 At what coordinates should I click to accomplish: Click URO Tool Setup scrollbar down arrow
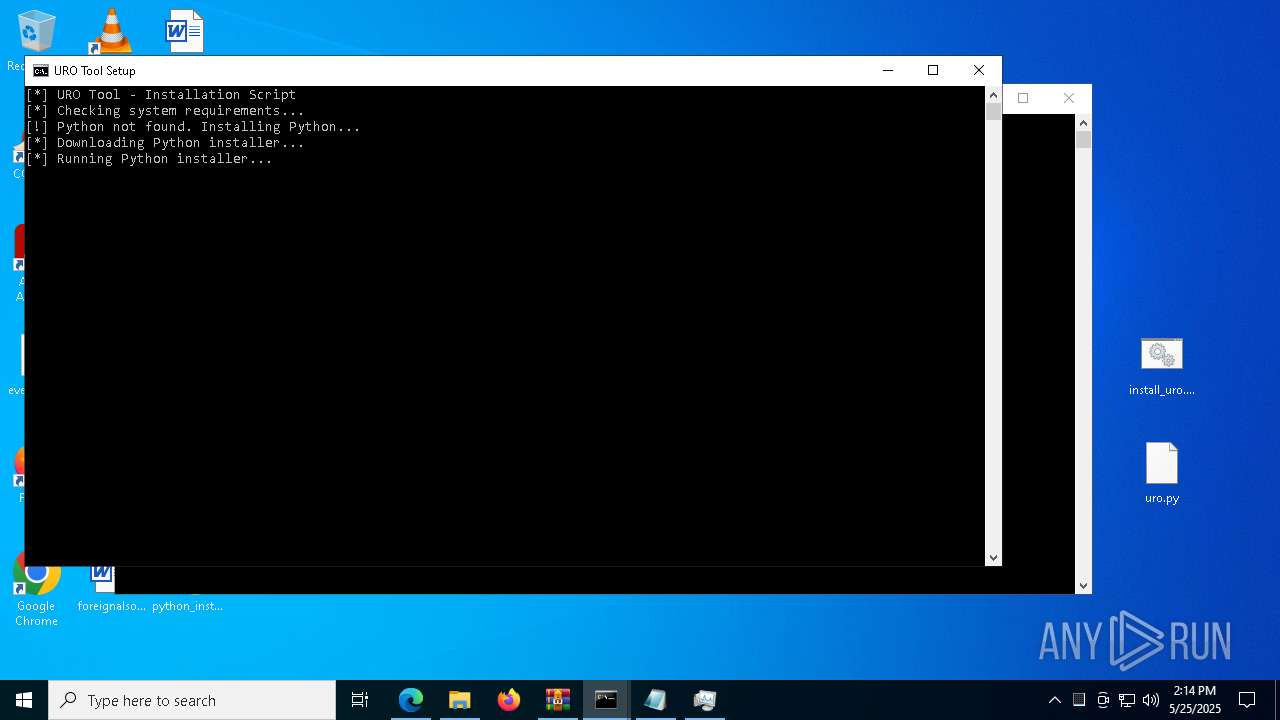tap(993, 558)
